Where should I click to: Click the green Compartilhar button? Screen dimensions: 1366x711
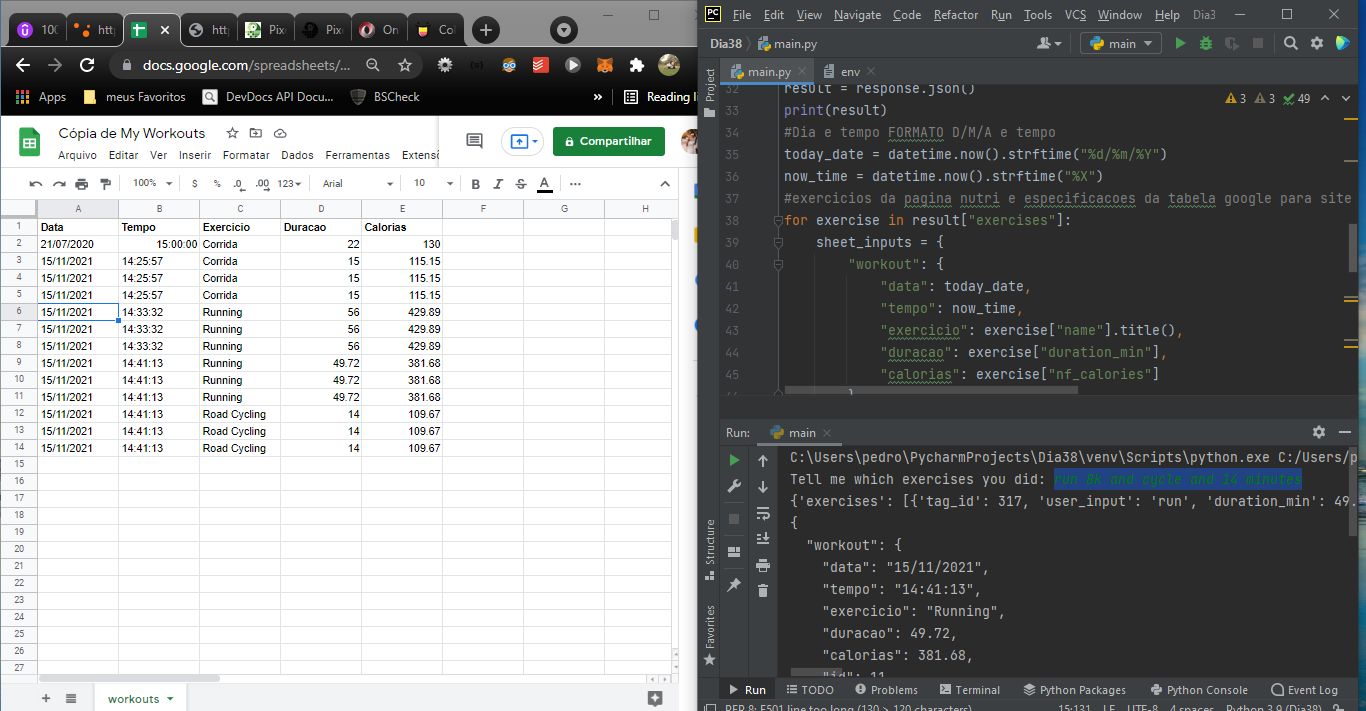[x=609, y=142]
